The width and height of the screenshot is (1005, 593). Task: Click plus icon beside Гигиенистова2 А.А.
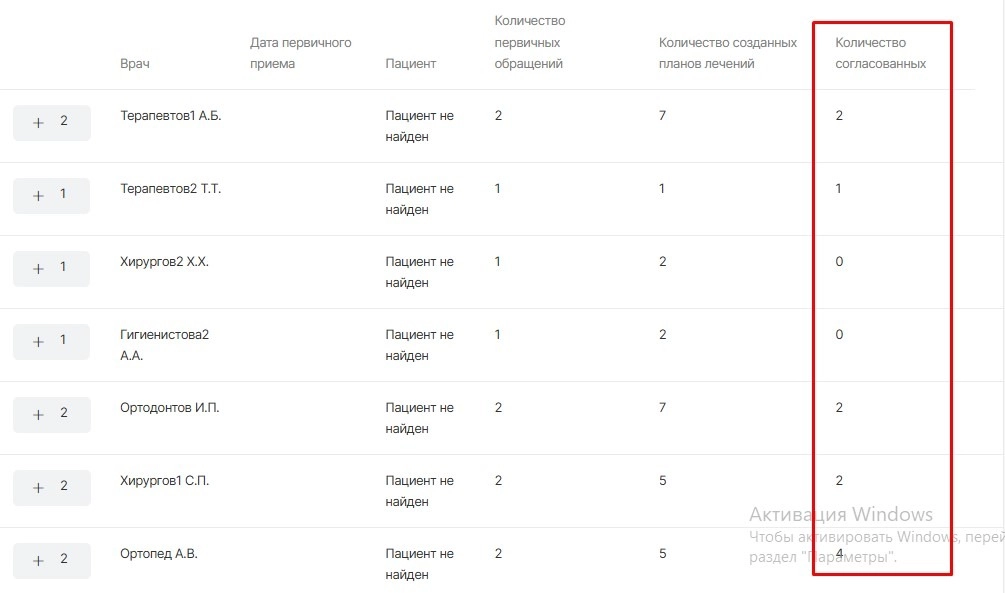[39, 342]
